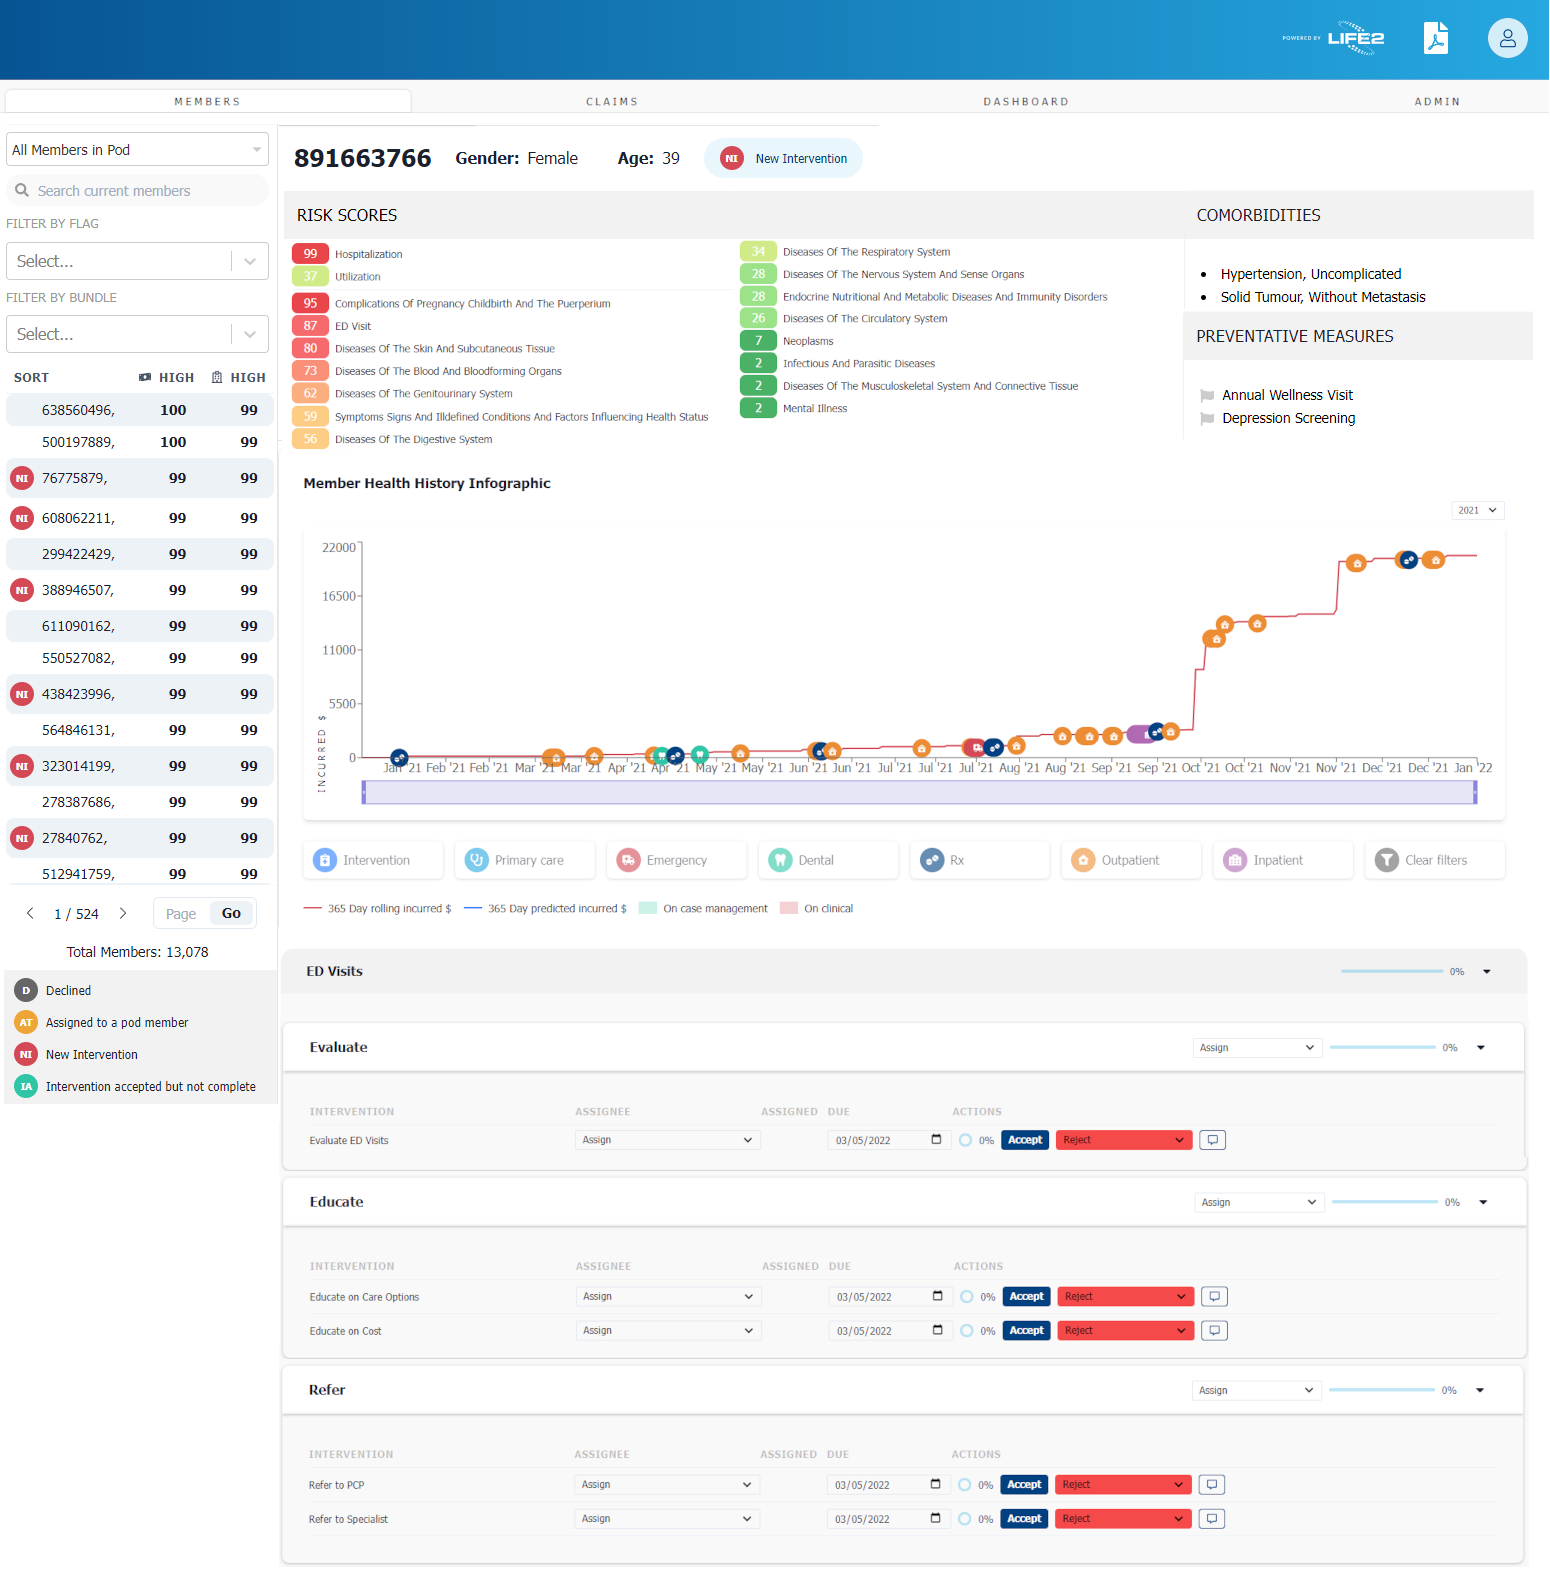
Task: Open comment icon for Refer to PCP
Action: 1212,1484
